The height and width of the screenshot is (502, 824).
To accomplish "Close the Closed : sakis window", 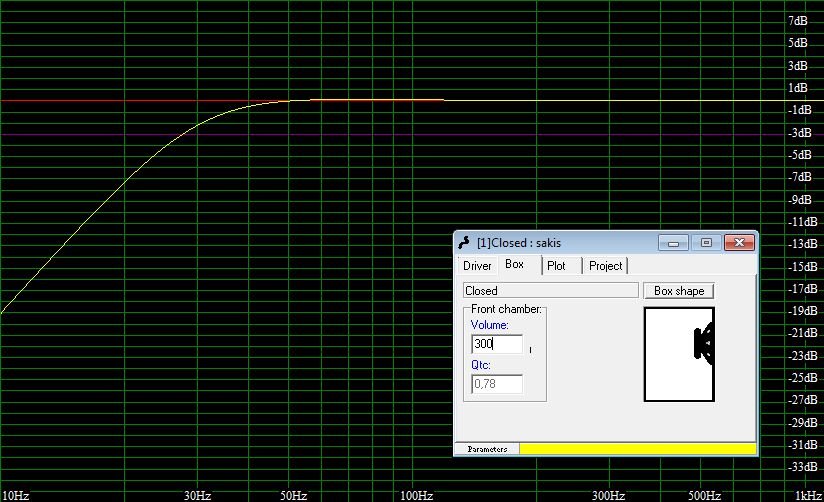I will pyautogui.click(x=739, y=243).
